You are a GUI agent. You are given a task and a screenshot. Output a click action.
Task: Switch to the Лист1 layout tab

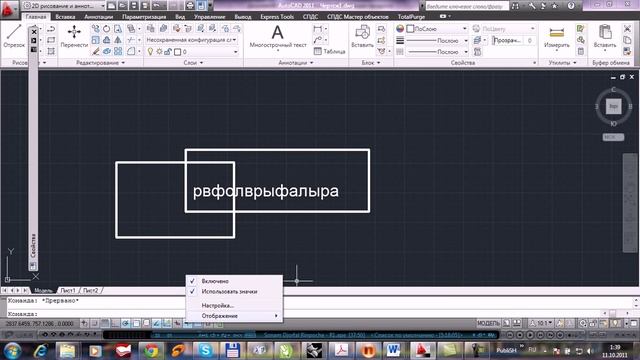click(68, 290)
